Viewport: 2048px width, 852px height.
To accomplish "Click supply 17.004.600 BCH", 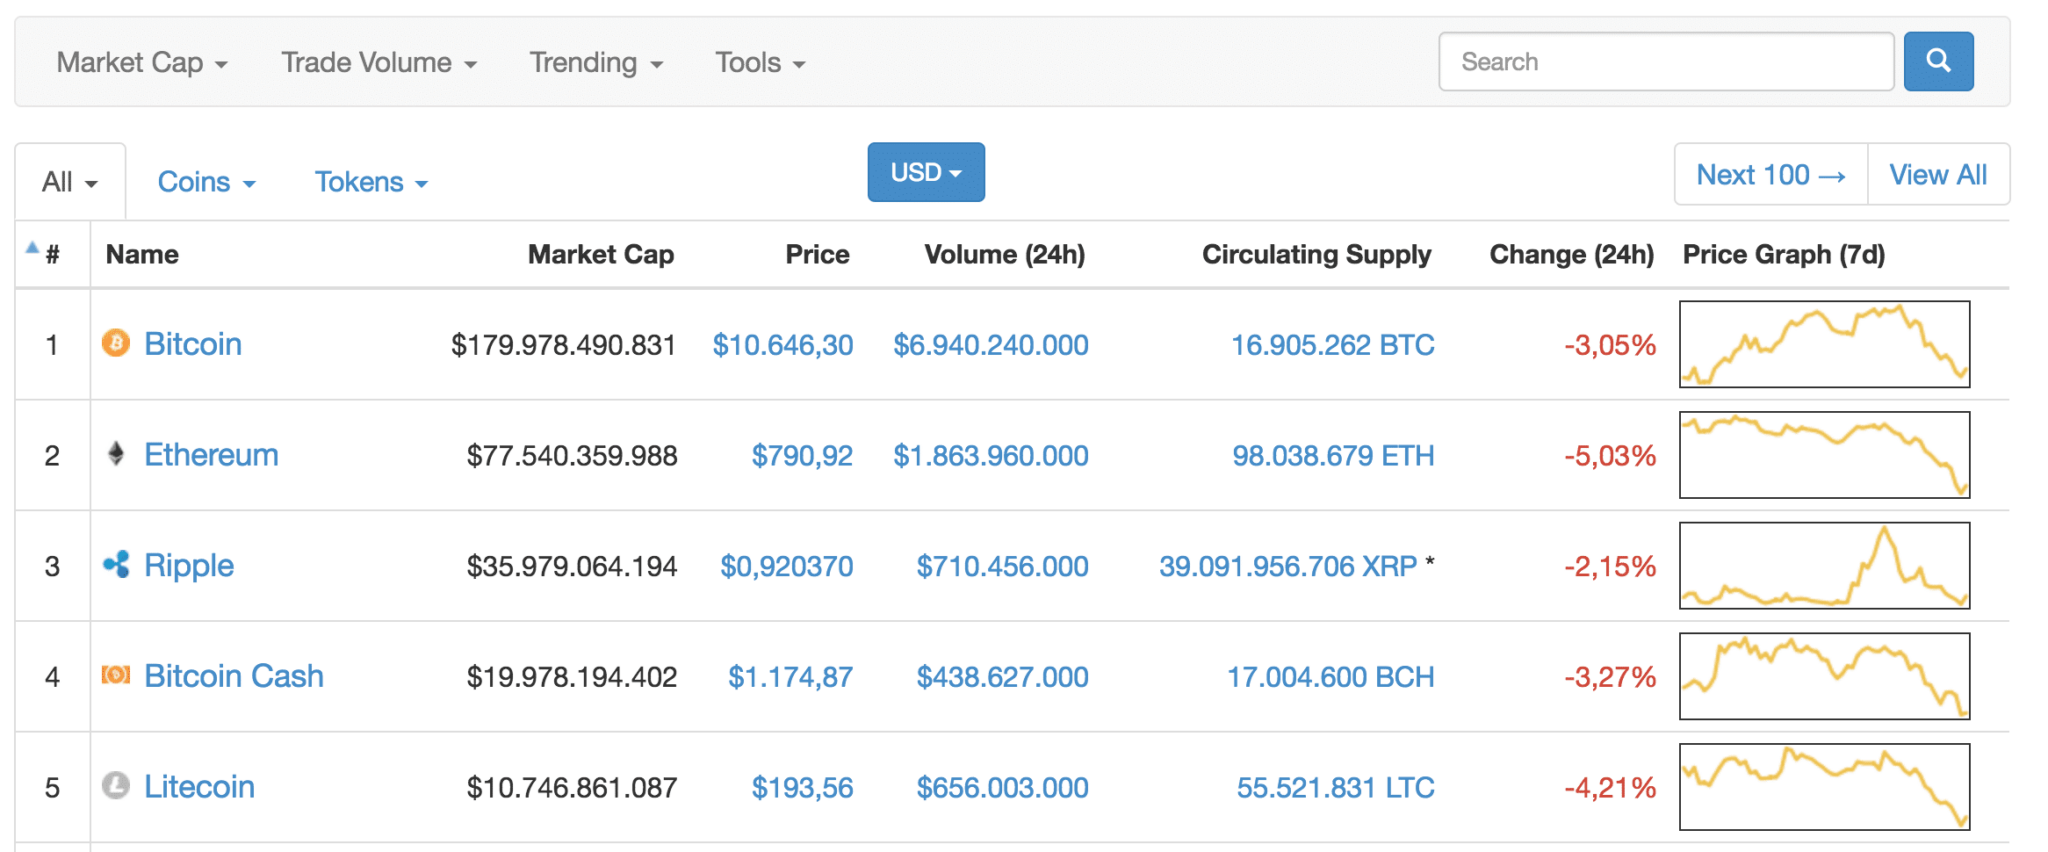I will tap(1330, 677).
